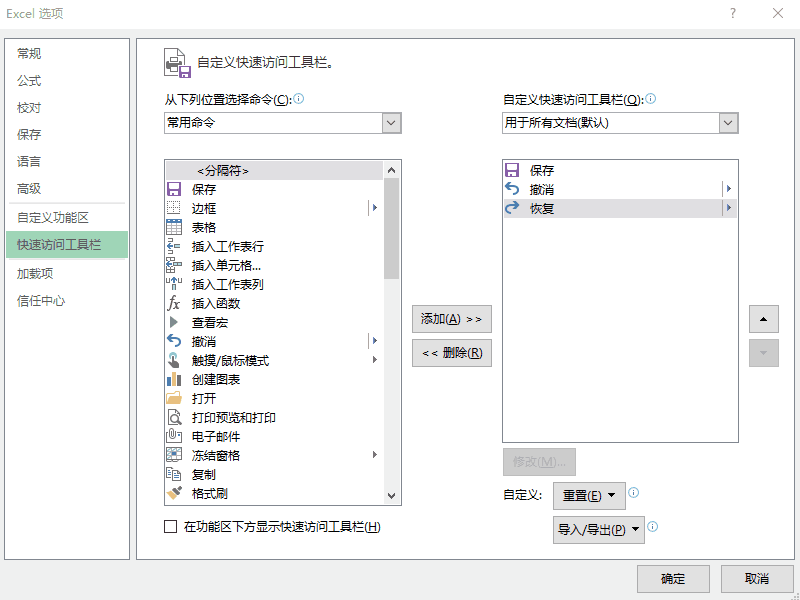This screenshot has height=600, width=800.
Task: Select 格式刷 in the command list
Action: (274, 493)
